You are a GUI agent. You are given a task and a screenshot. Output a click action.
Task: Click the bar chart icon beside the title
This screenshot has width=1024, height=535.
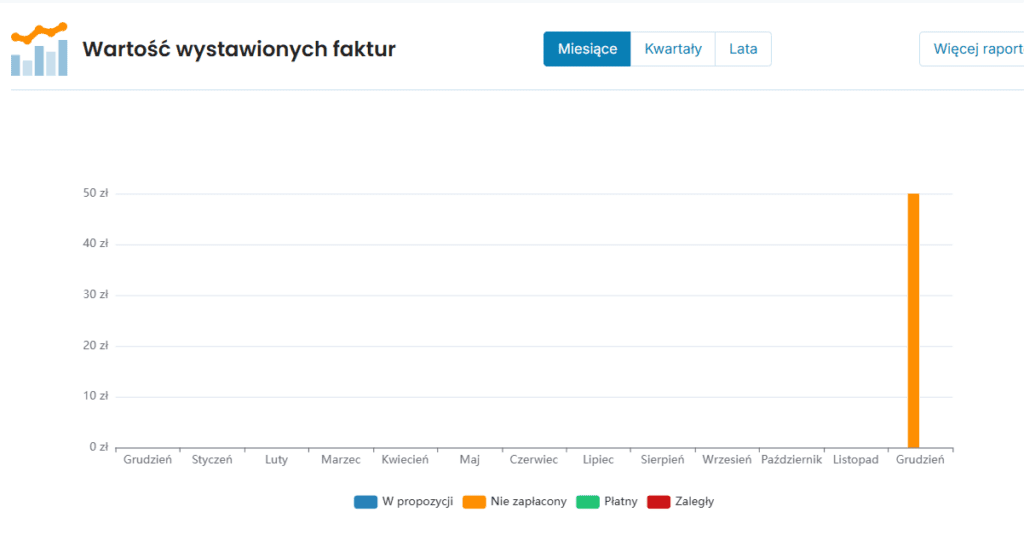coord(39,50)
